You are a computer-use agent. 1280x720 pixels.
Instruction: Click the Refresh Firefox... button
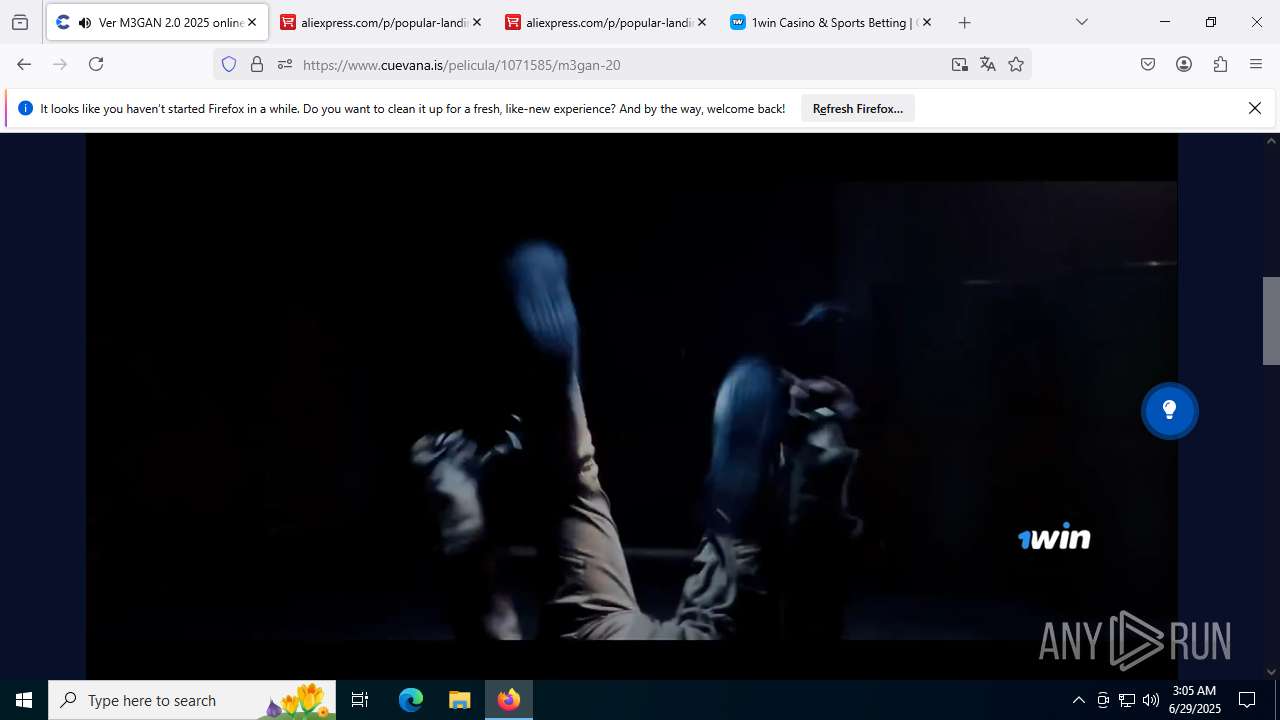tap(858, 109)
